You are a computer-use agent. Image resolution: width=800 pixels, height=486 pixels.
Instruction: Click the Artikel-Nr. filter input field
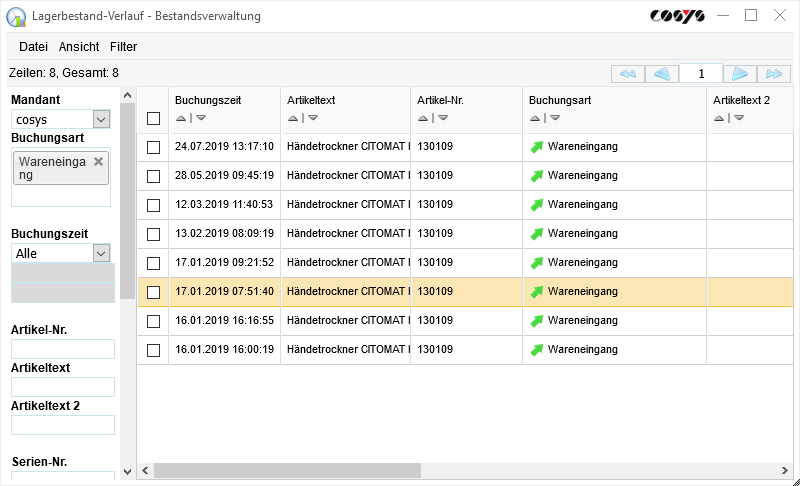[63, 349]
